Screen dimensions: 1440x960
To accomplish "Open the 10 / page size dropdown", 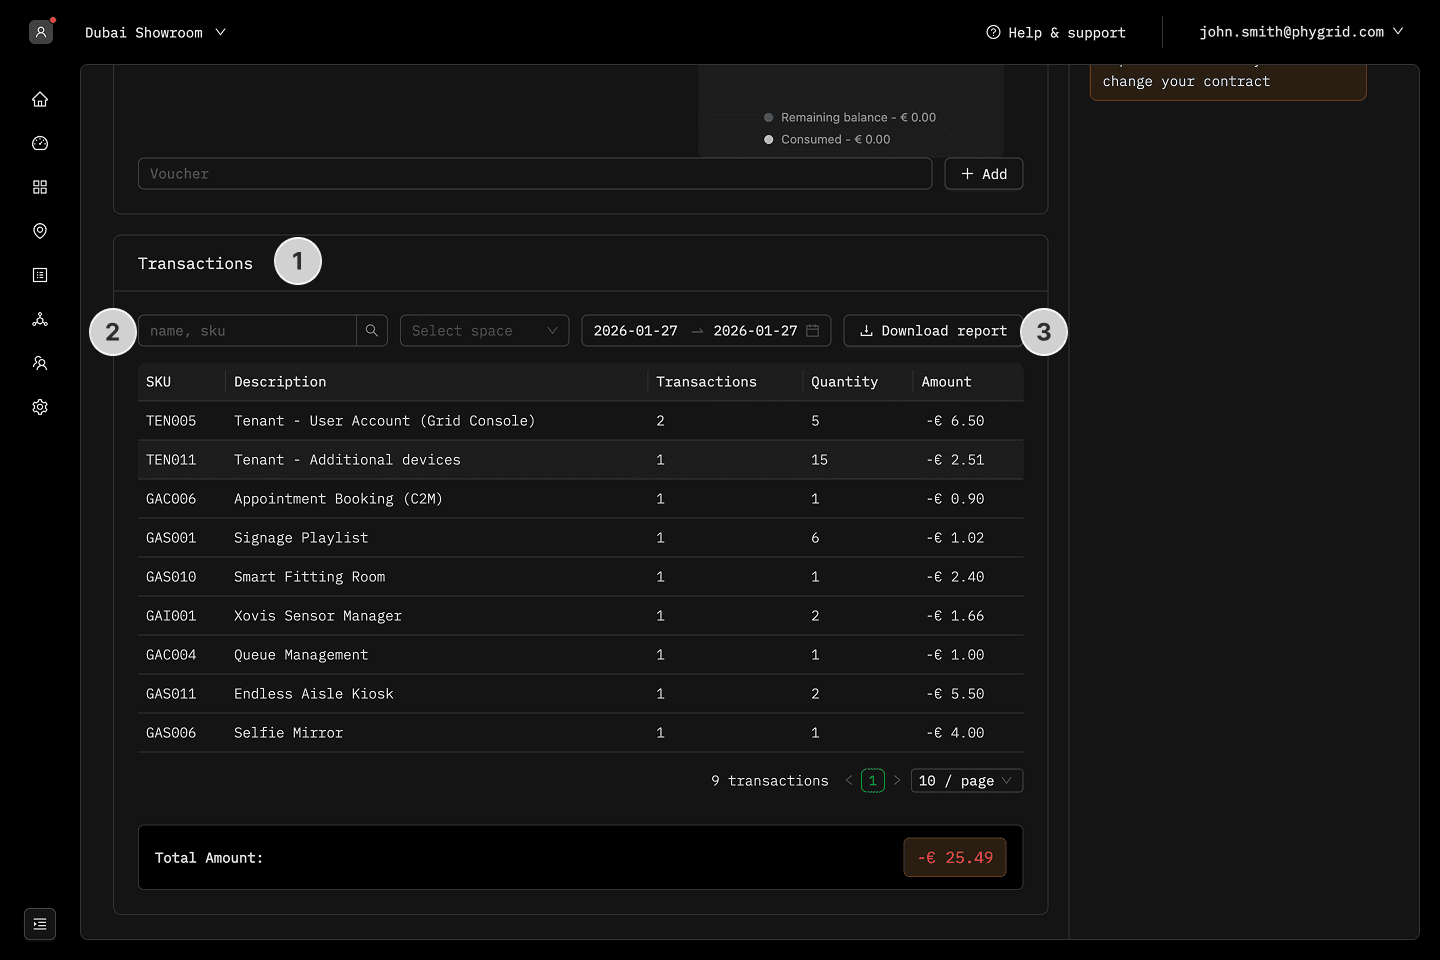I will click(966, 781).
